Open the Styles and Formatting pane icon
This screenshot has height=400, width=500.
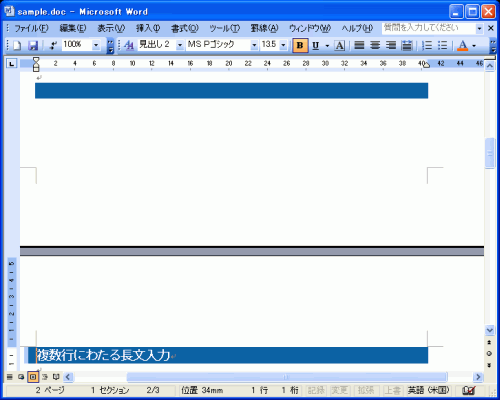pyautogui.click(x=129, y=45)
